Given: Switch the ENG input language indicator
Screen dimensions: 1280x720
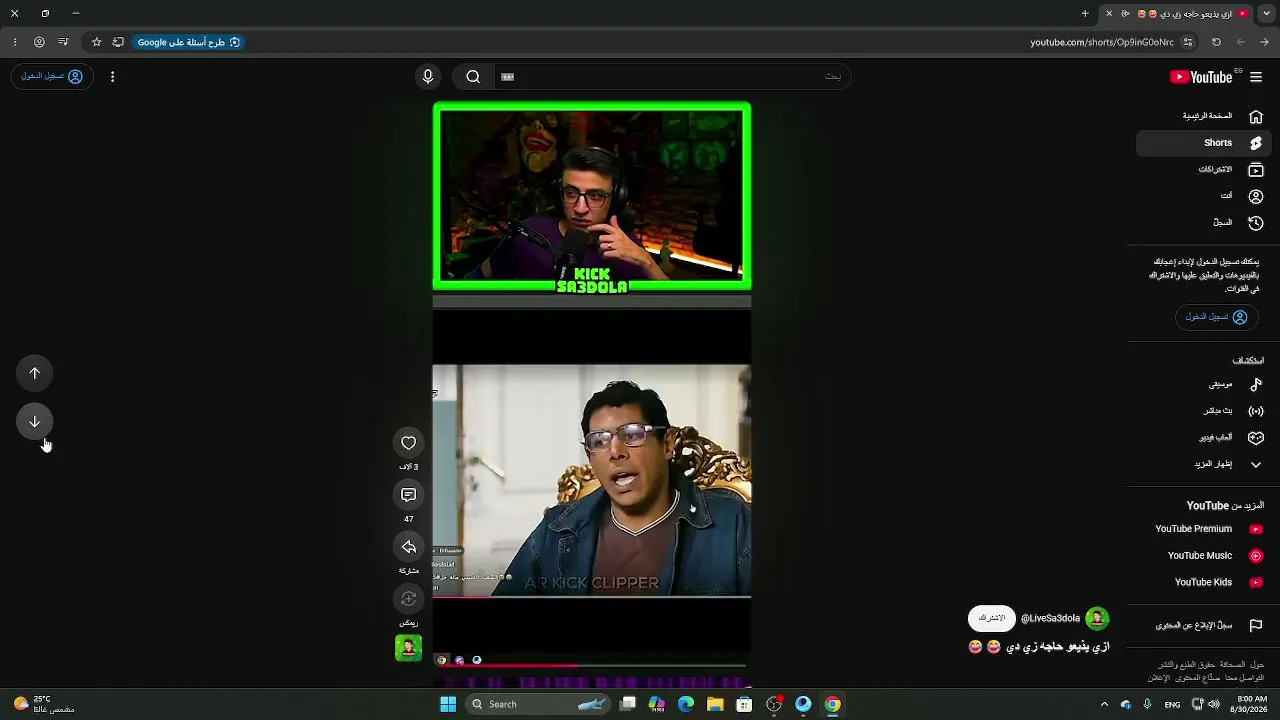Looking at the screenshot, I should click(x=1172, y=704).
